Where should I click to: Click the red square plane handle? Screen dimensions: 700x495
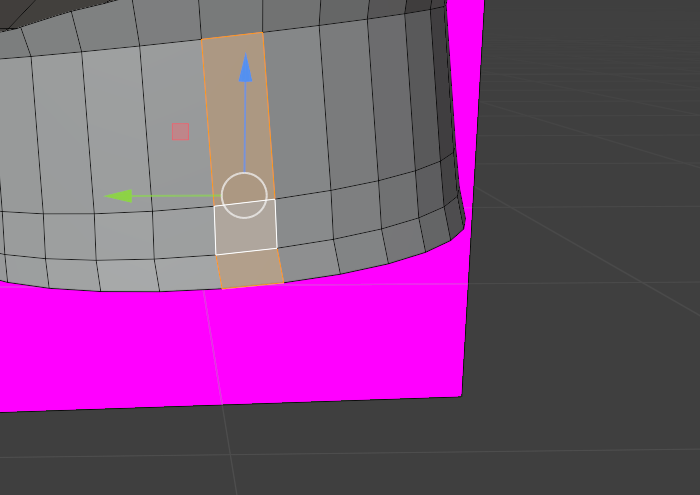180,131
